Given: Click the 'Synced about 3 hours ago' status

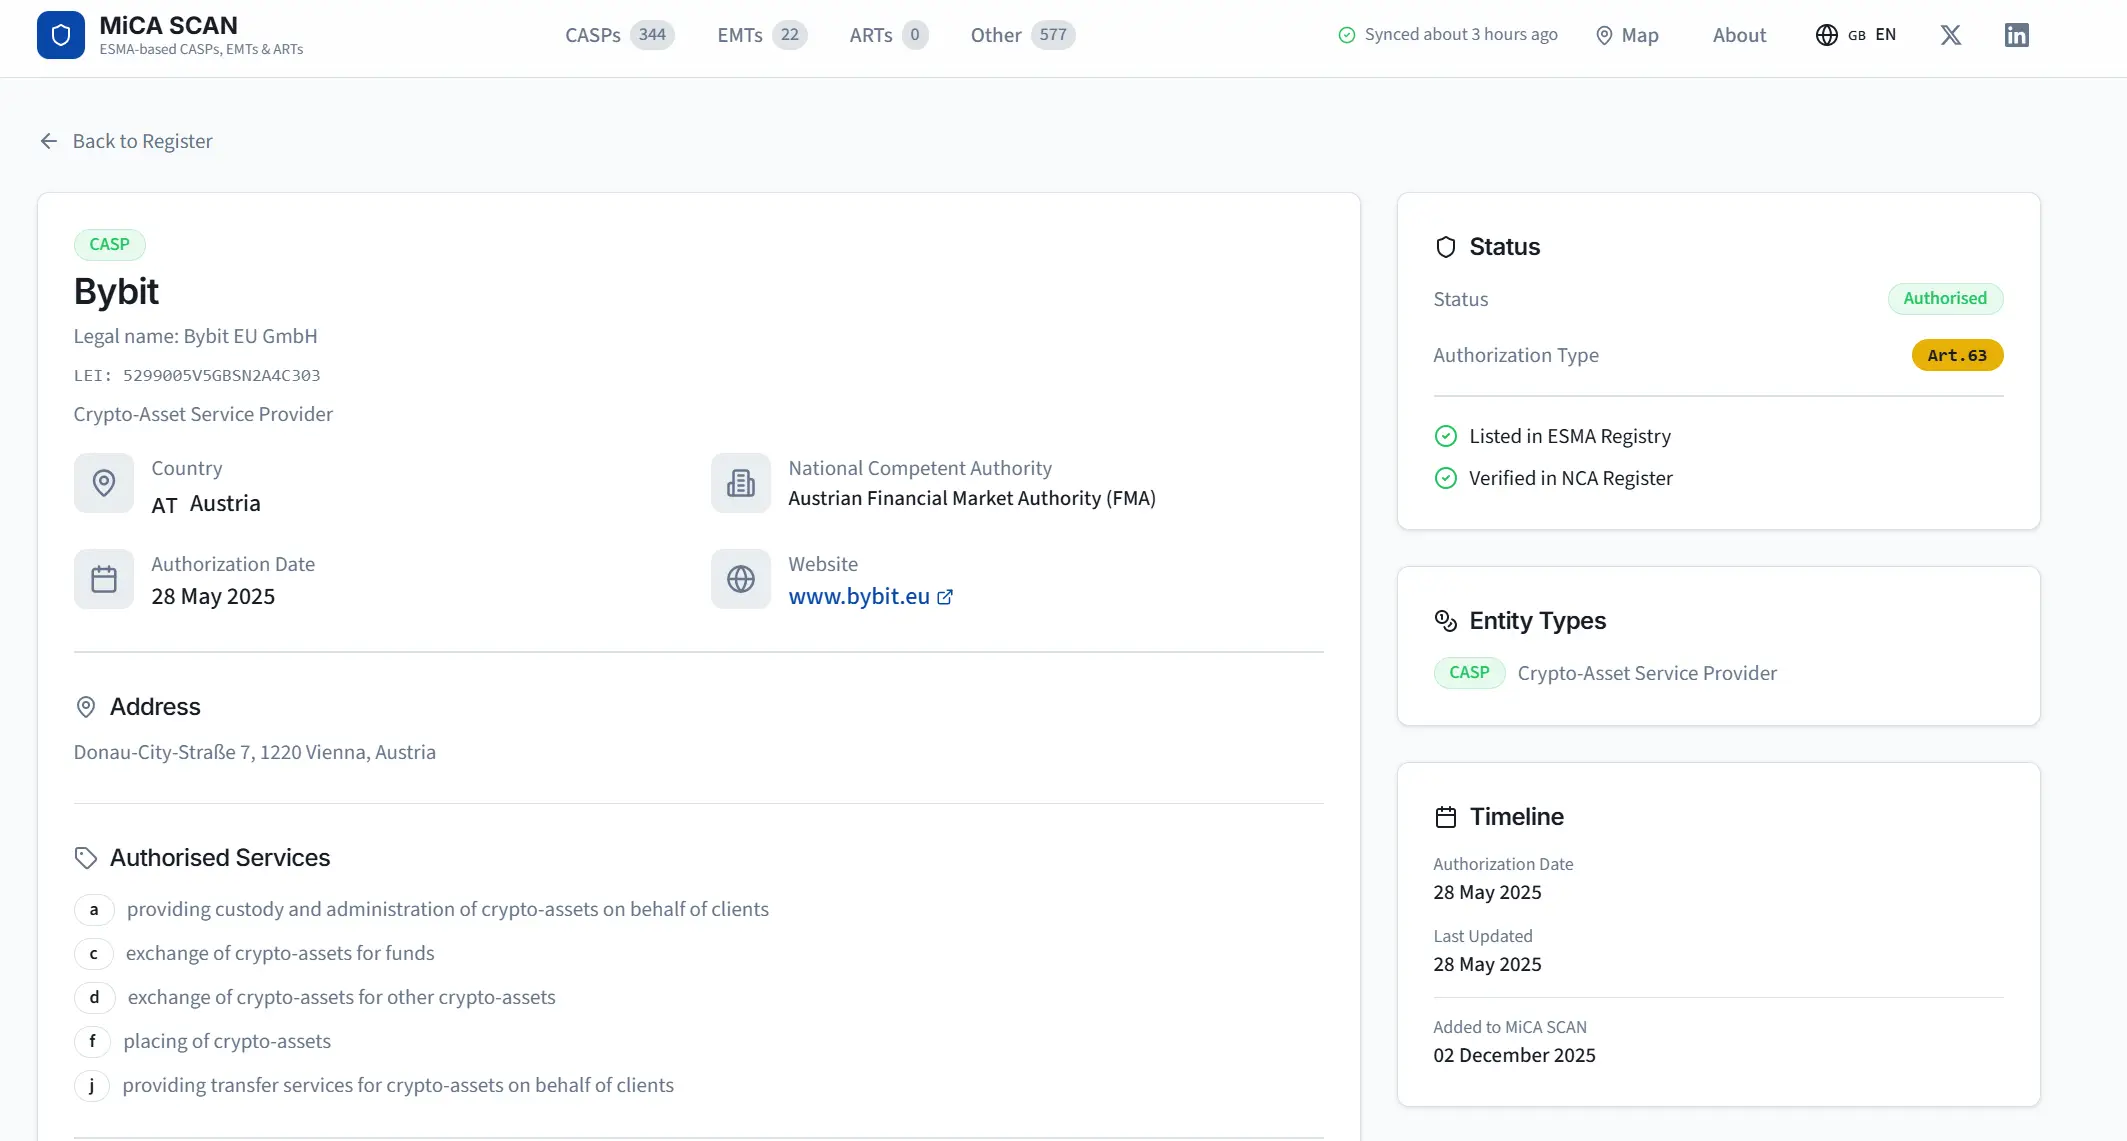Looking at the screenshot, I should click(x=1448, y=35).
